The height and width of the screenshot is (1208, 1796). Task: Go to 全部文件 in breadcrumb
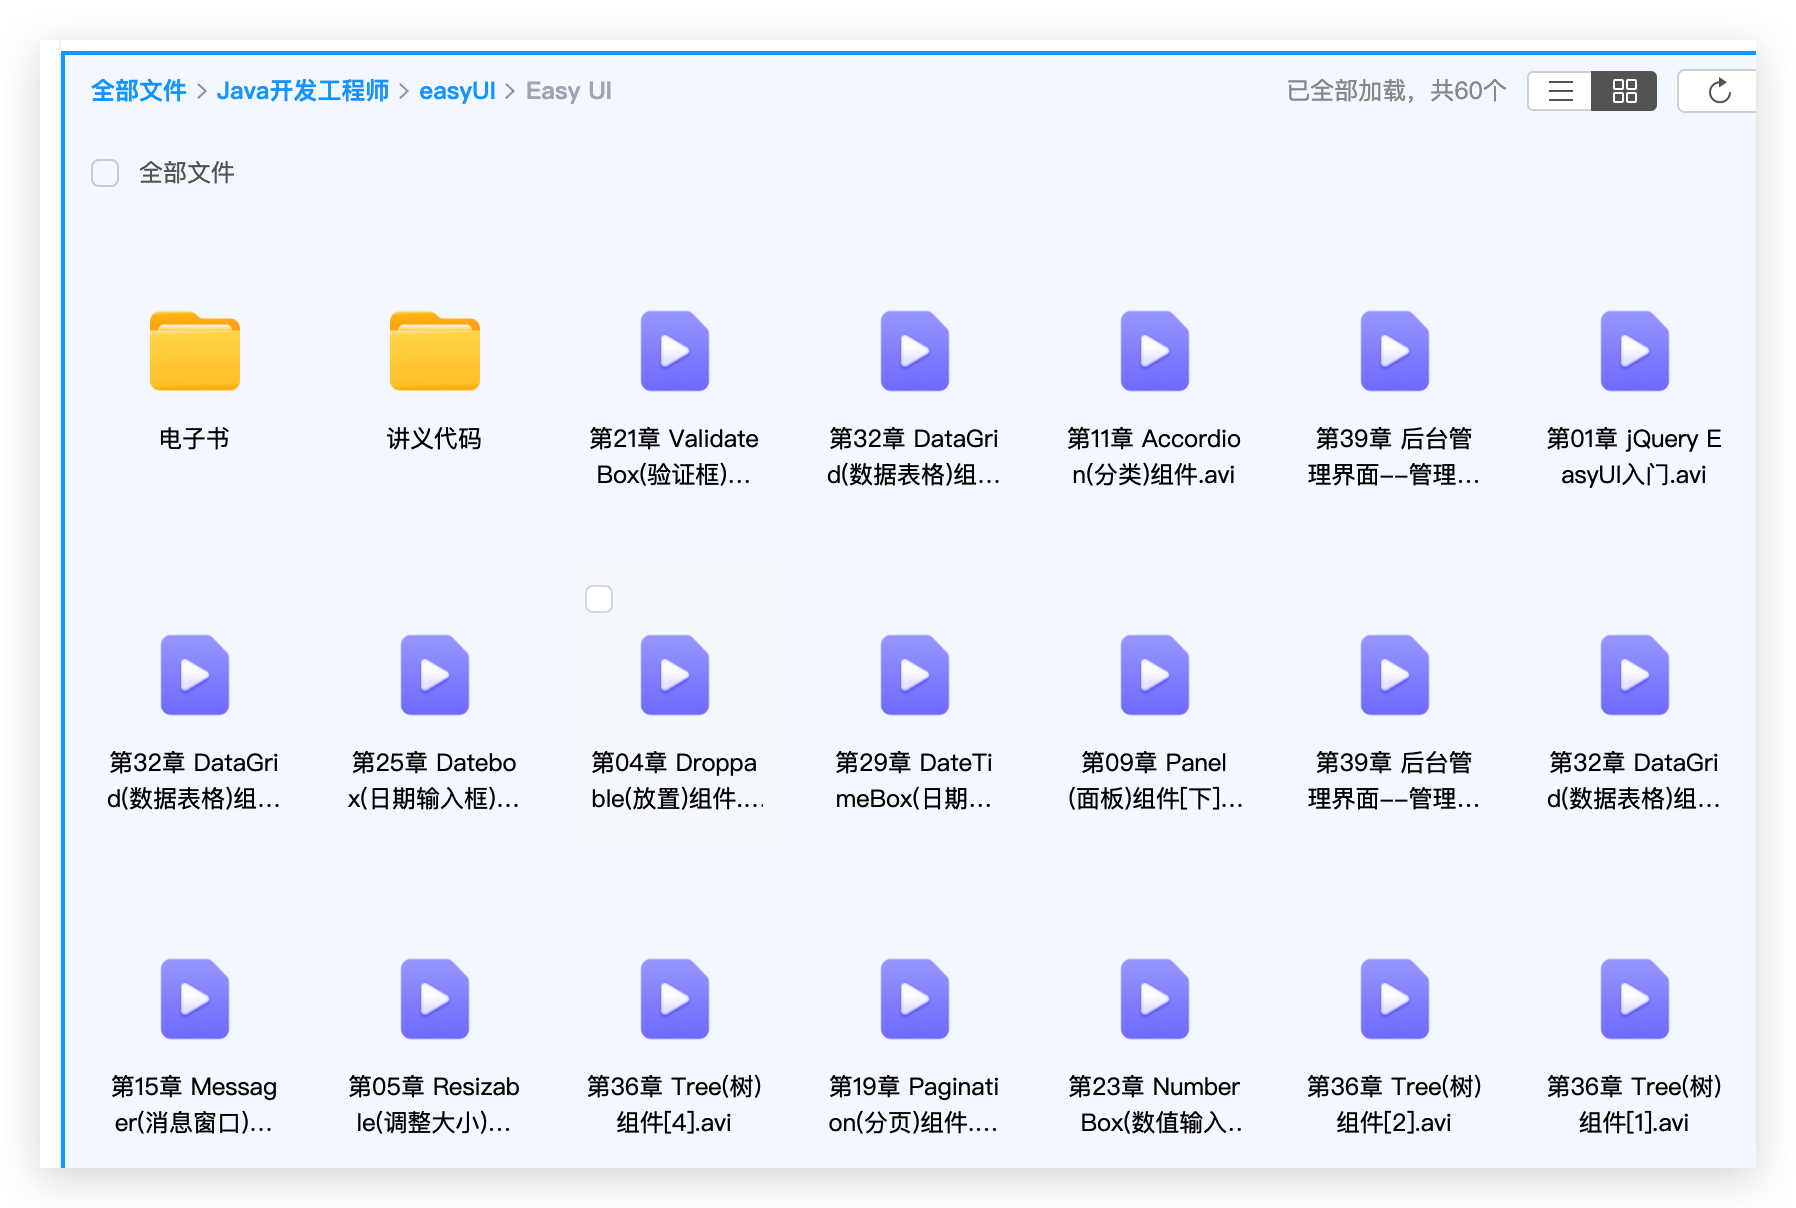[139, 91]
